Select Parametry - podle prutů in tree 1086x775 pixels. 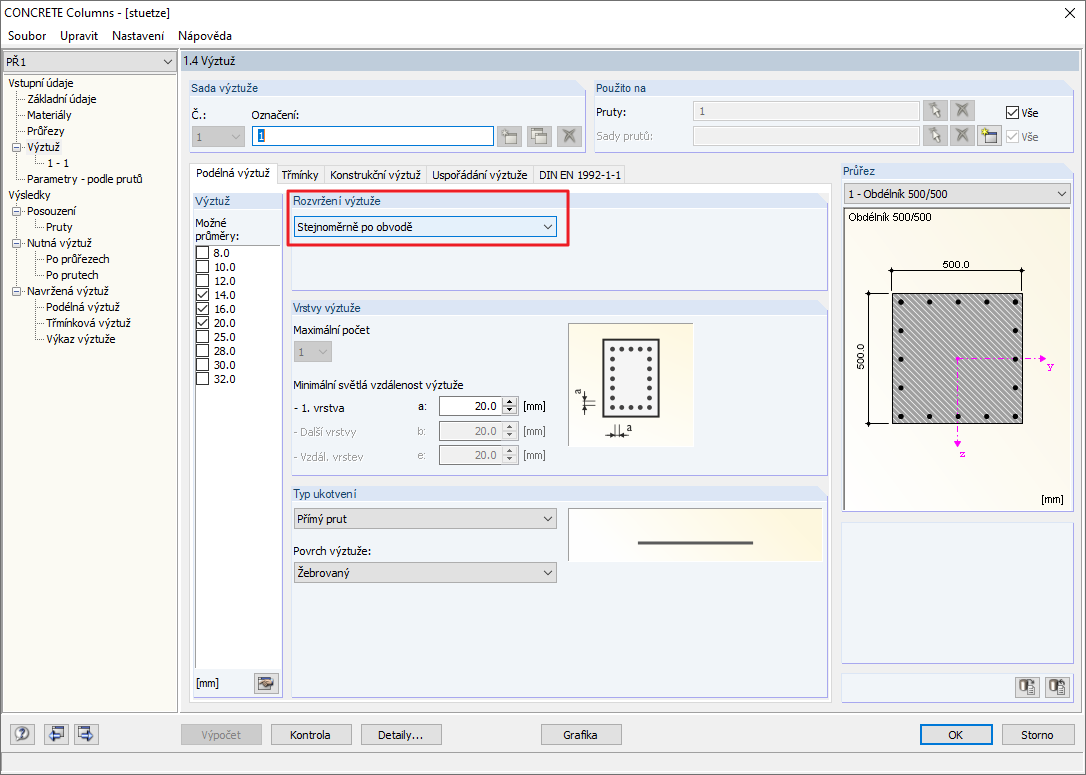(x=84, y=179)
